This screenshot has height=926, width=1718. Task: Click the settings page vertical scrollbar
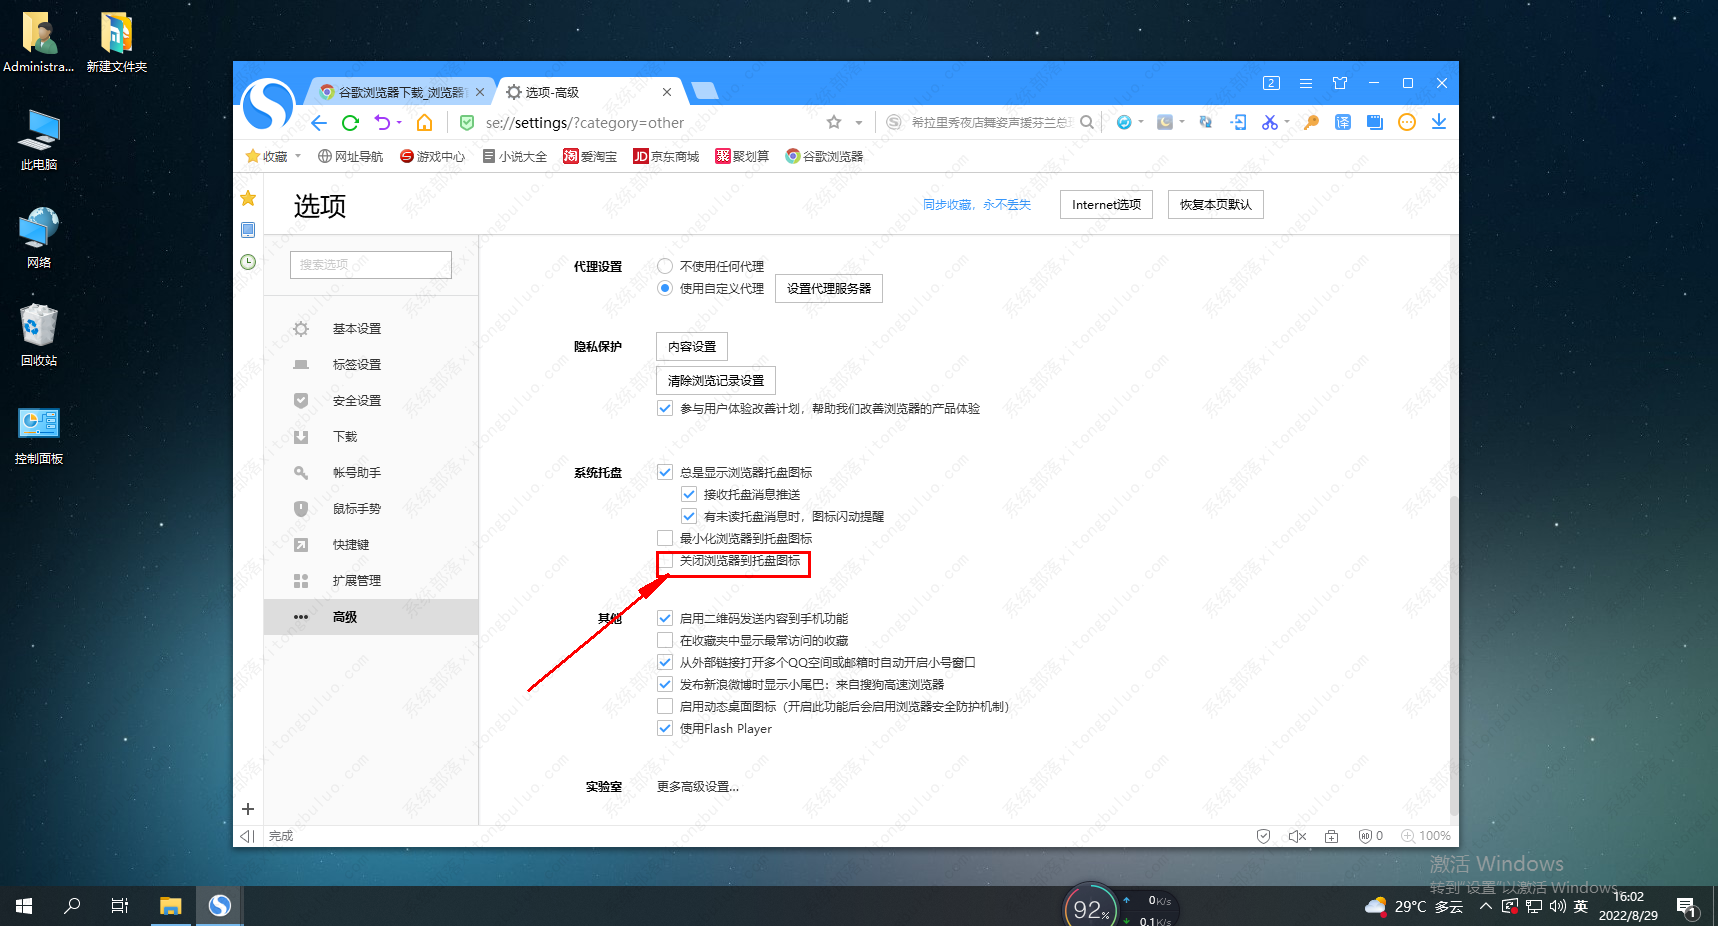pyautogui.click(x=1454, y=655)
